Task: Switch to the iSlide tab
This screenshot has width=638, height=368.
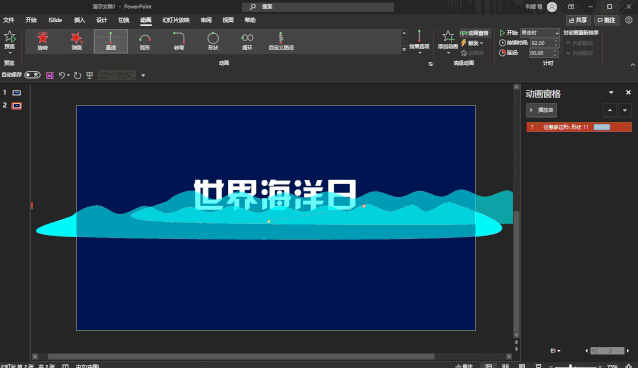Action: [x=55, y=20]
